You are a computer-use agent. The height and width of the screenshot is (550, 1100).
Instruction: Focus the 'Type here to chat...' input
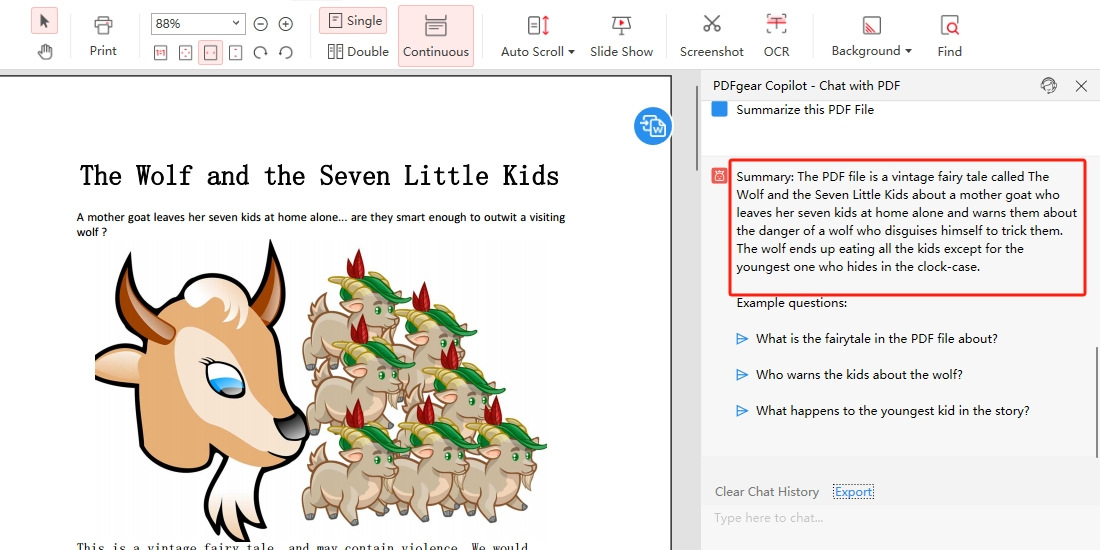(x=900, y=518)
